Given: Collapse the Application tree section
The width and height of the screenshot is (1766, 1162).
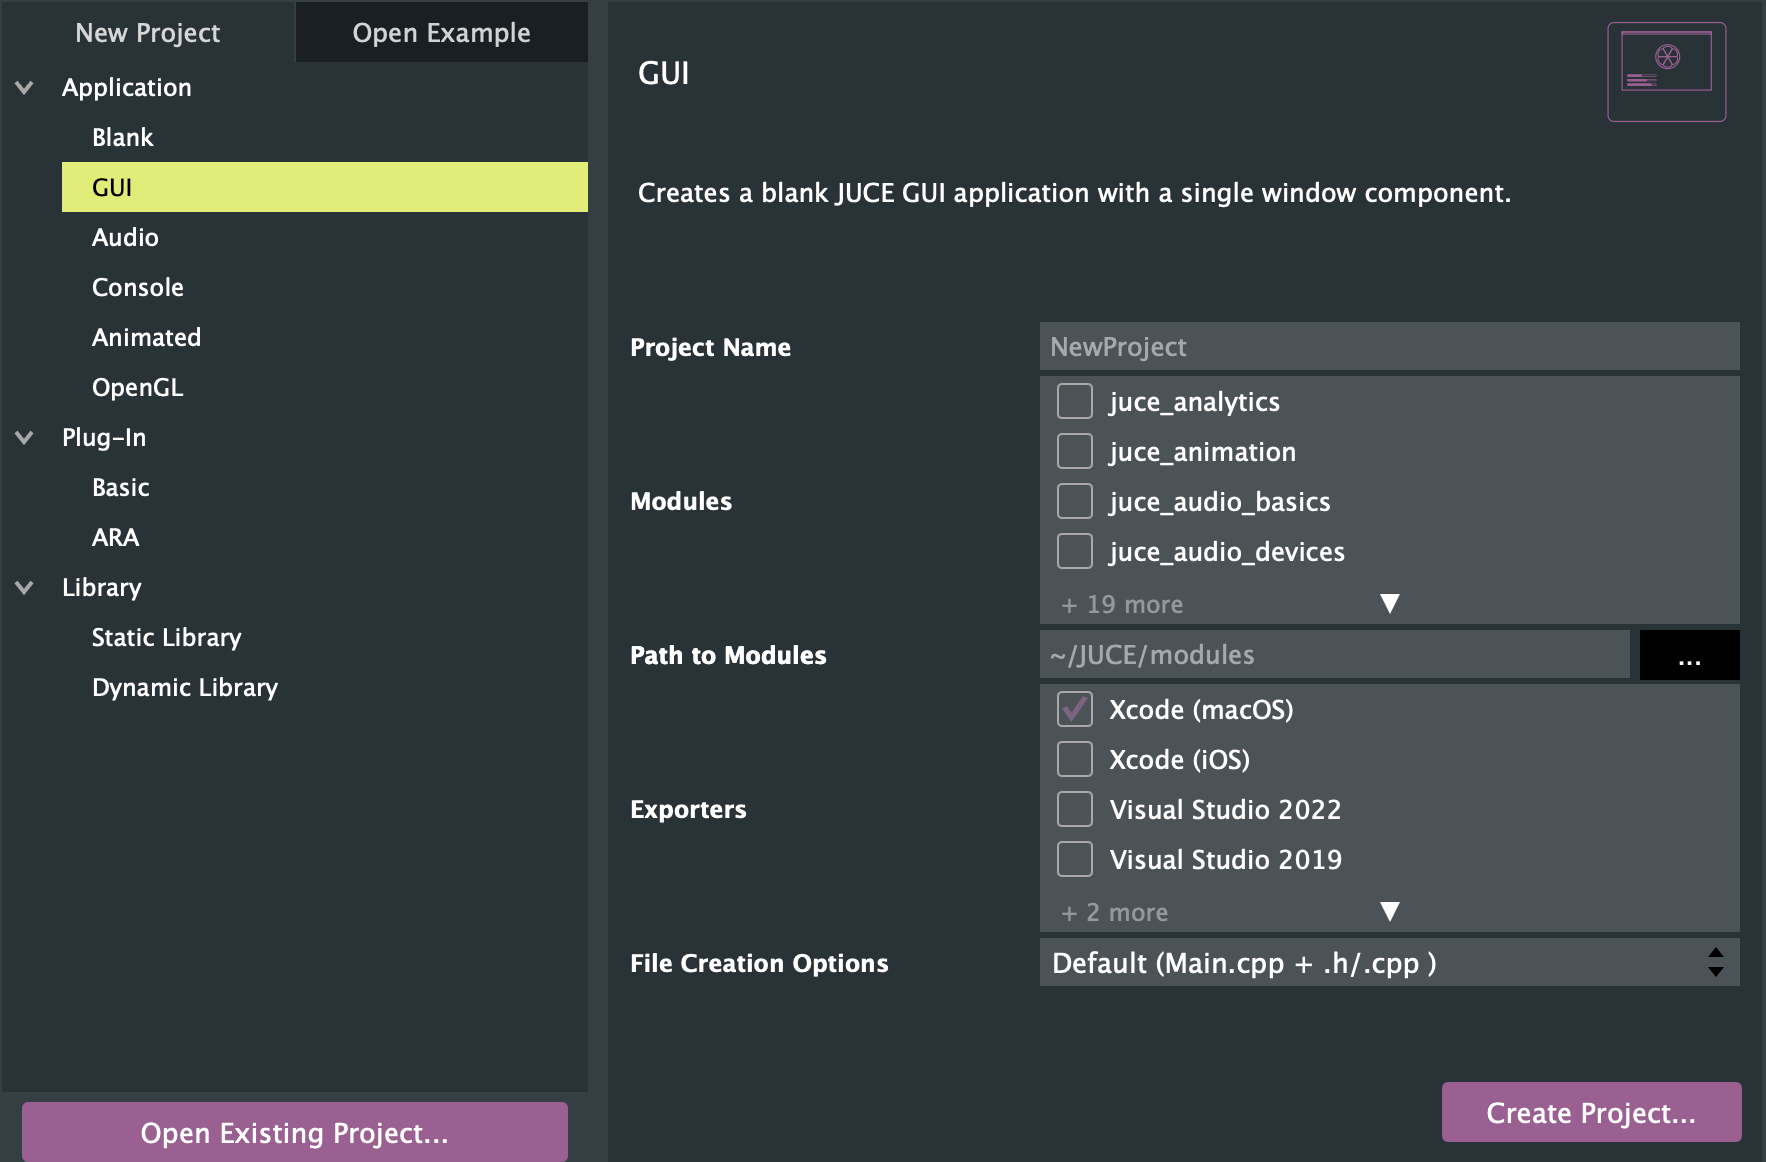Looking at the screenshot, I should tap(25, 88).
